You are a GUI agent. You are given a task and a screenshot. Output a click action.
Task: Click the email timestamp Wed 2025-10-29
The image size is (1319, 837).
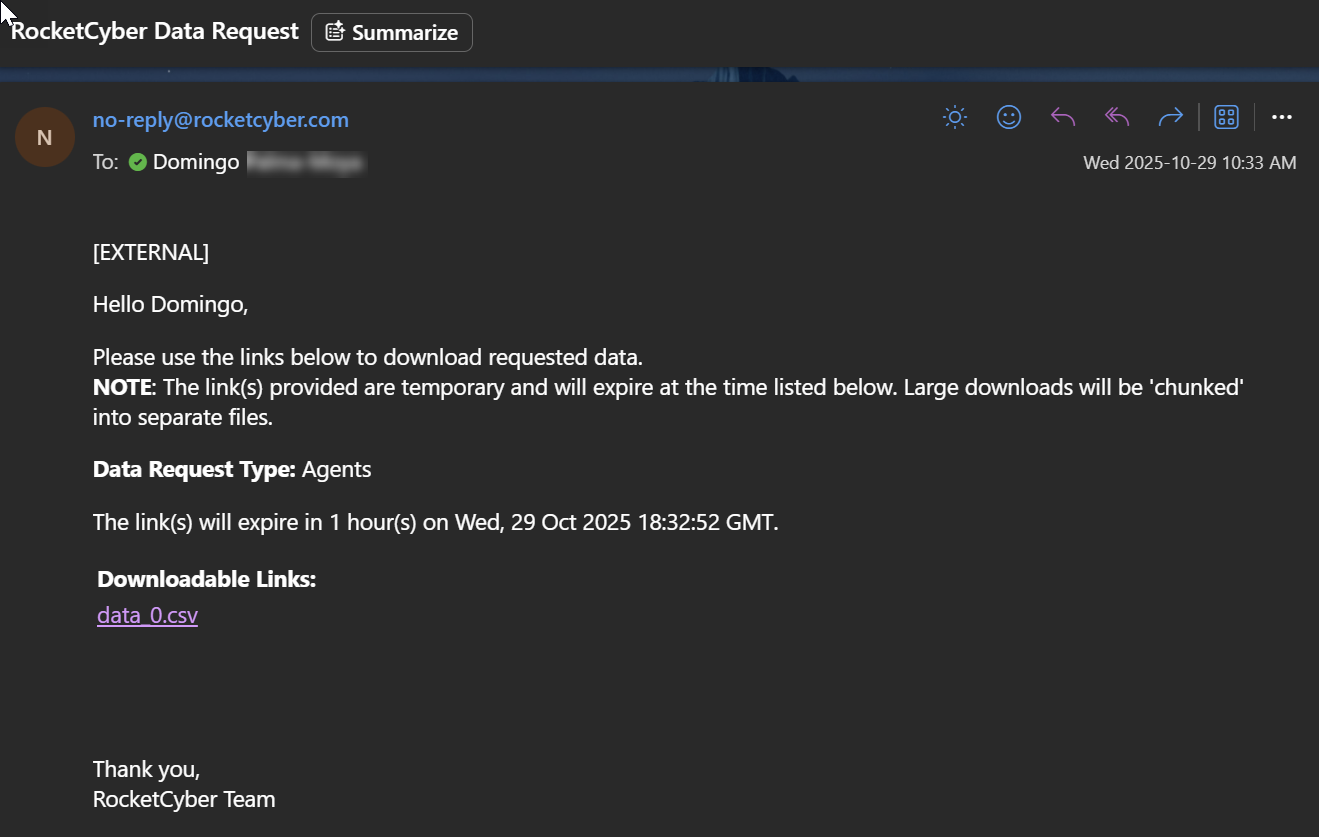pyautogui.click(x=1189, y=163)
